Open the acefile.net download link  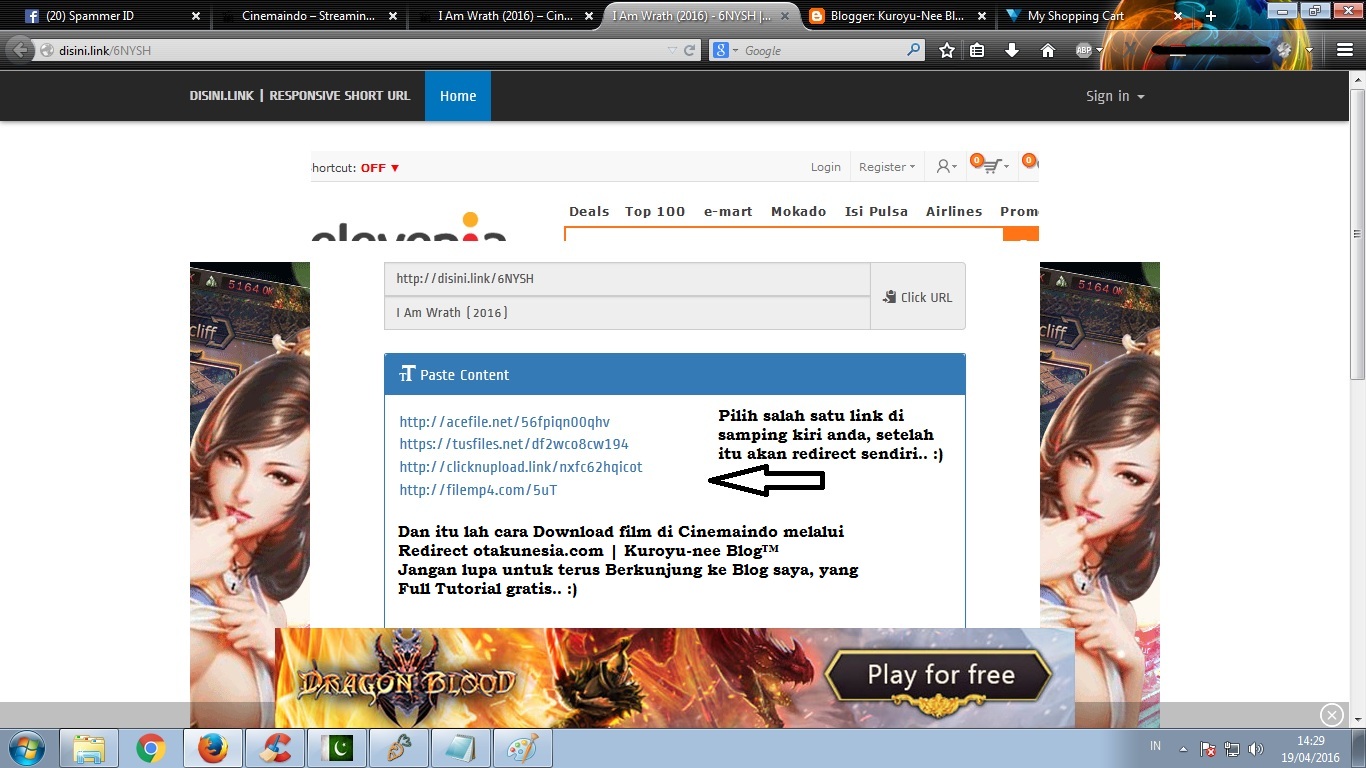(504, 422)
